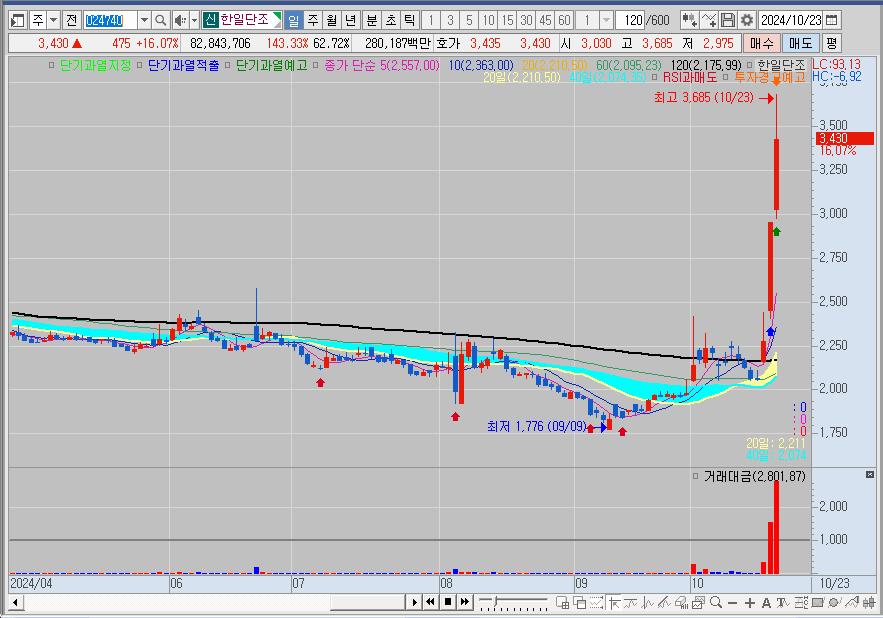Select the 일 (daily) period tab

pos(293,21)
